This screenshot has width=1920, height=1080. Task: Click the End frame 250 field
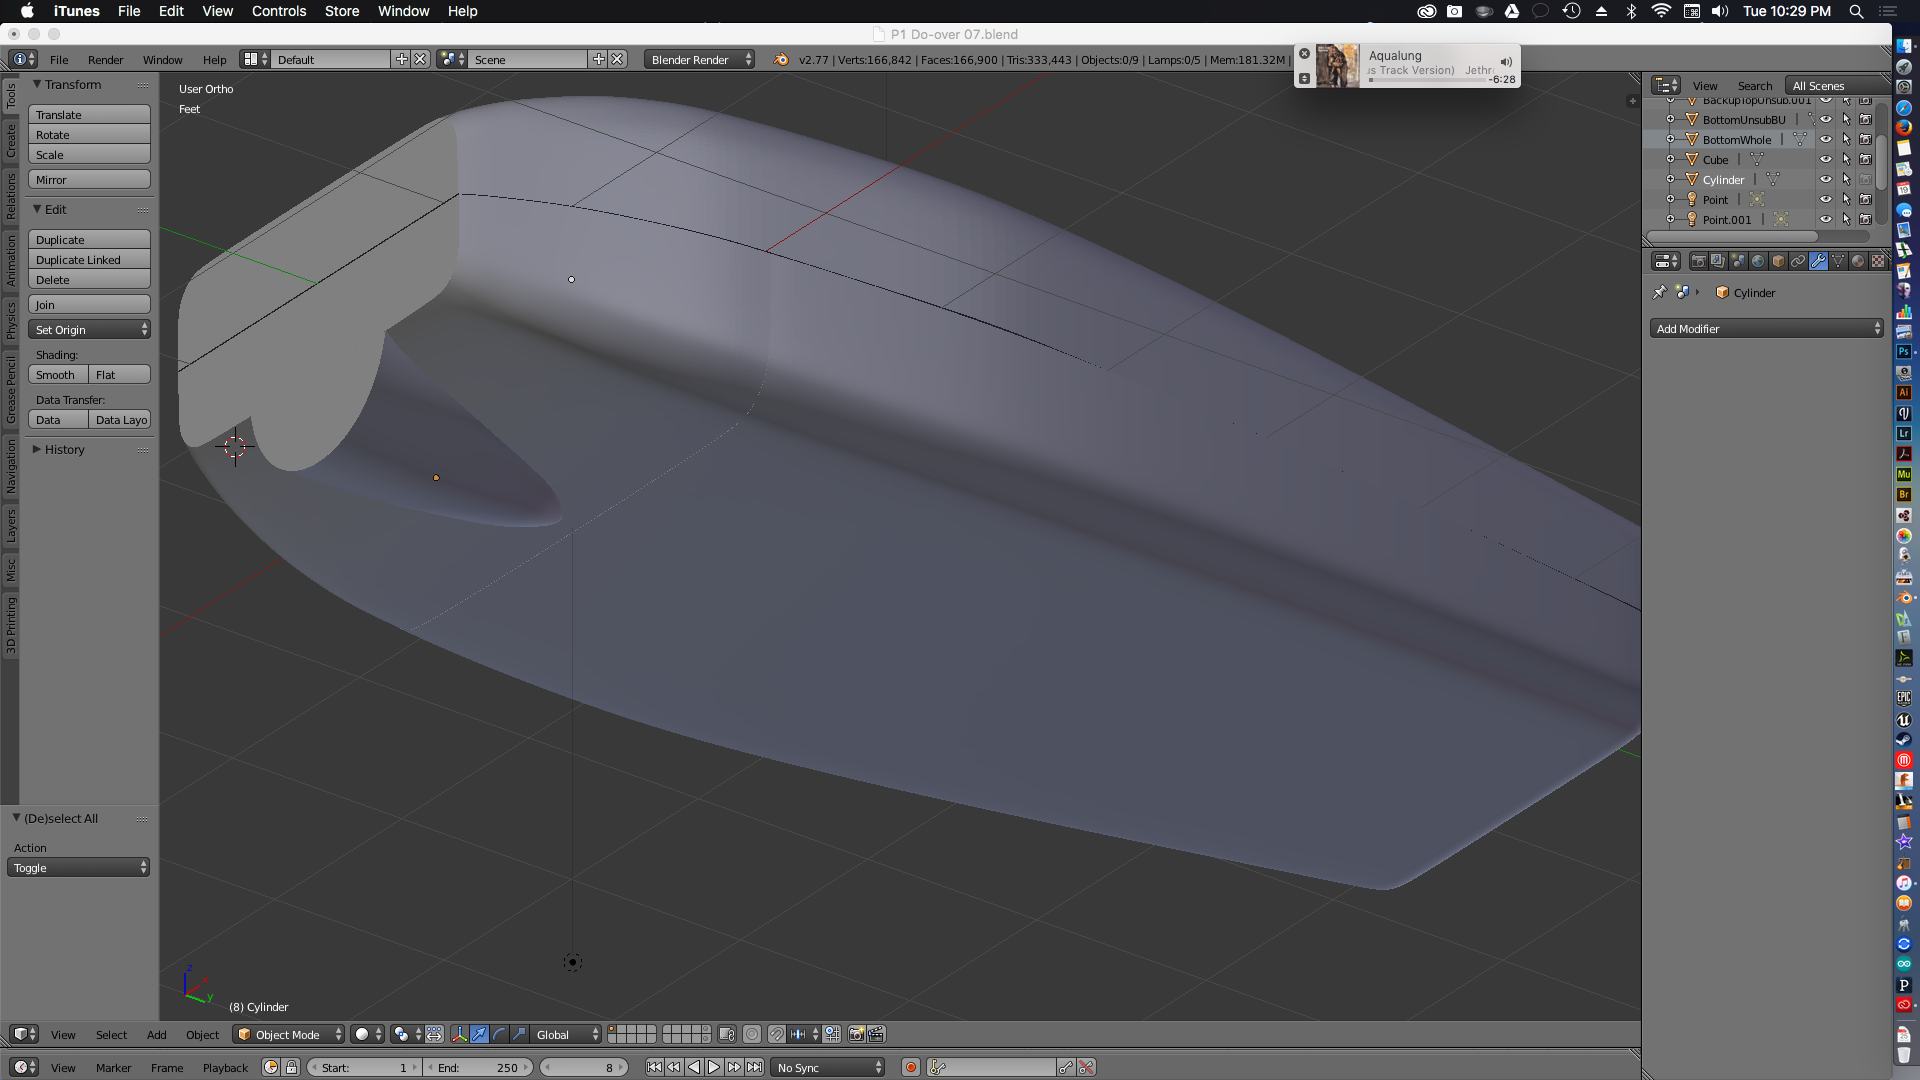(x=478, y=1067)
